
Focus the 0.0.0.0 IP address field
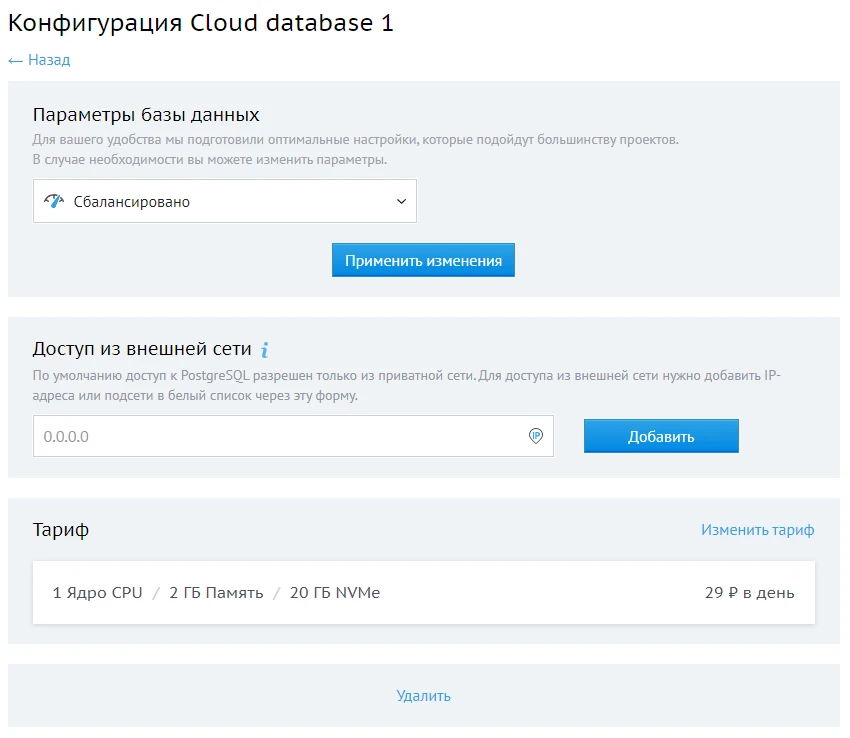point(280,436)
